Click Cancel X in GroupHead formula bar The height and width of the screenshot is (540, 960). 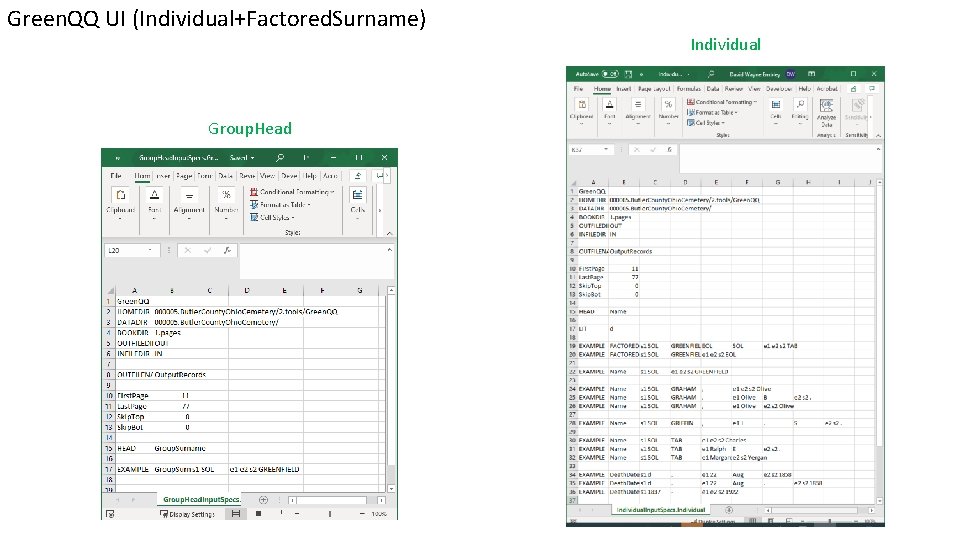187,250
